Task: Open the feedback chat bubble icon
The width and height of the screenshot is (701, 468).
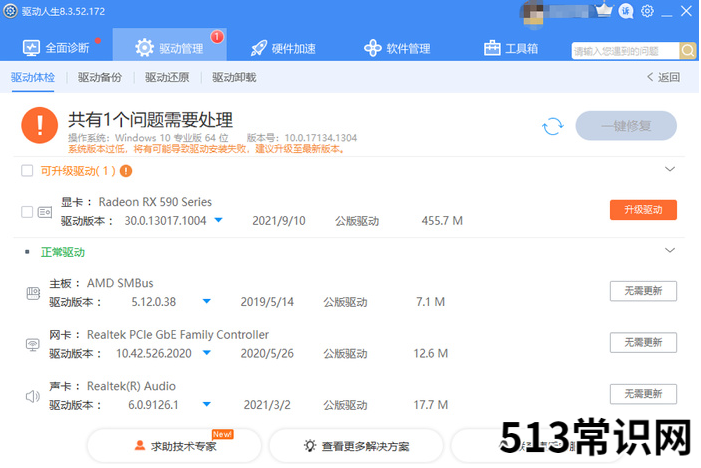Action: [x=626, y=11]
